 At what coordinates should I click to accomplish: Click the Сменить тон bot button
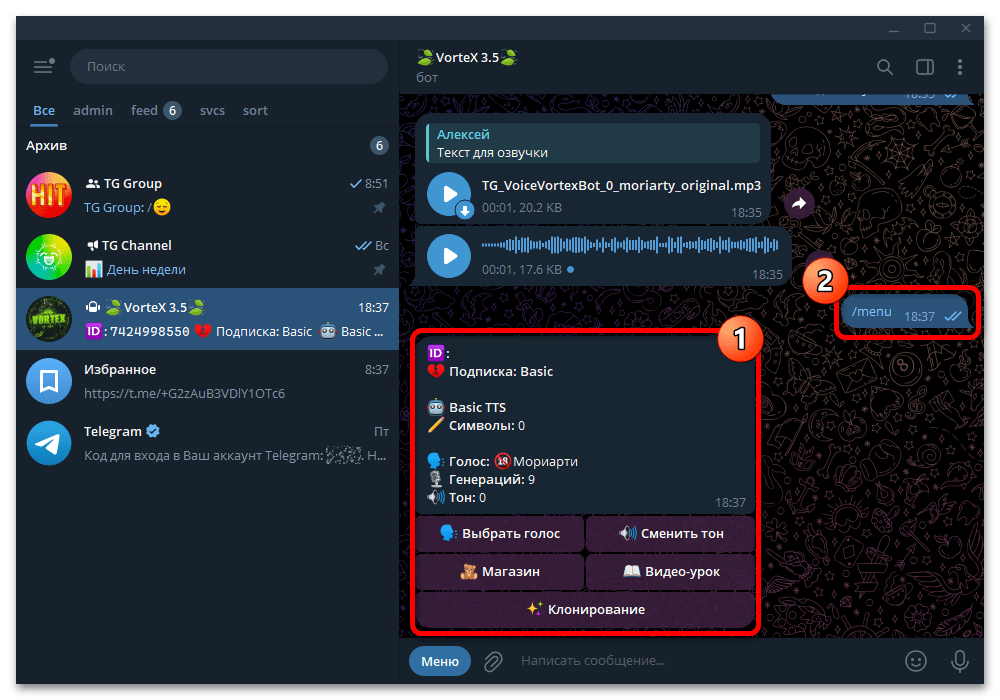pyautogui.click(x=671, y=534)
